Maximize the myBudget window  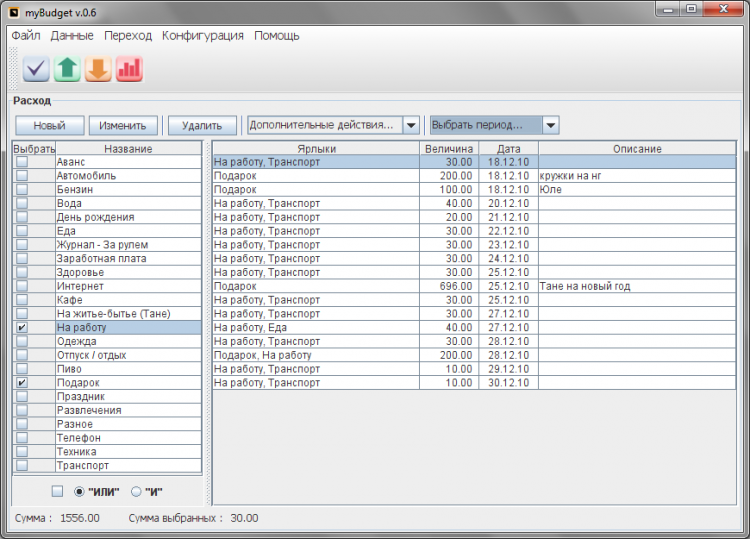click(691, 9)
